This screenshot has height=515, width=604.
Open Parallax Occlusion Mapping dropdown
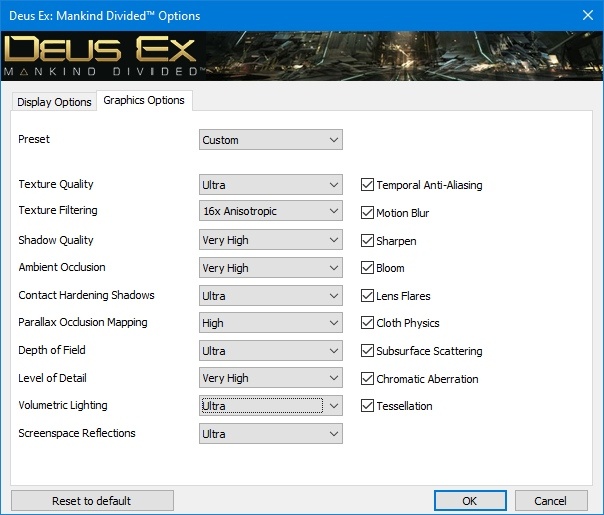tap(271, 323)
